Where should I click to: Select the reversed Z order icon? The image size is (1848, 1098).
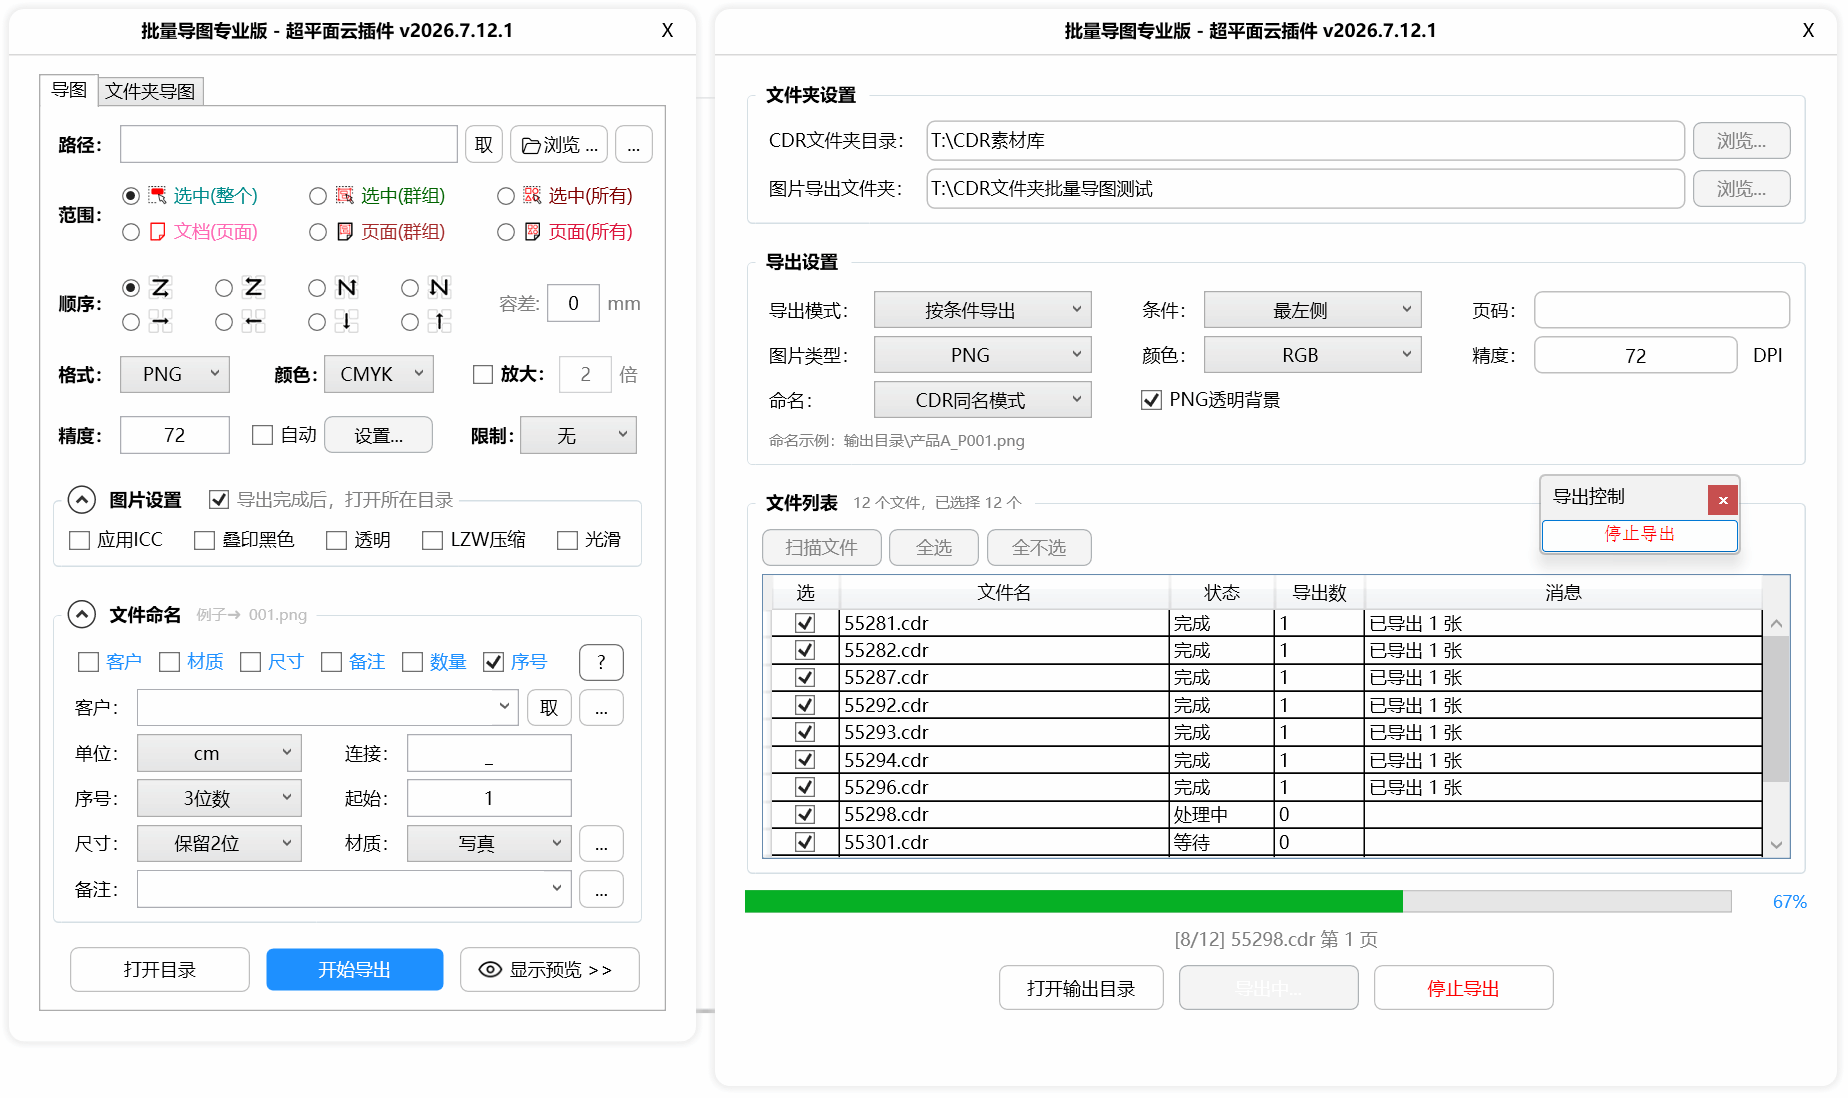(254, 288)
